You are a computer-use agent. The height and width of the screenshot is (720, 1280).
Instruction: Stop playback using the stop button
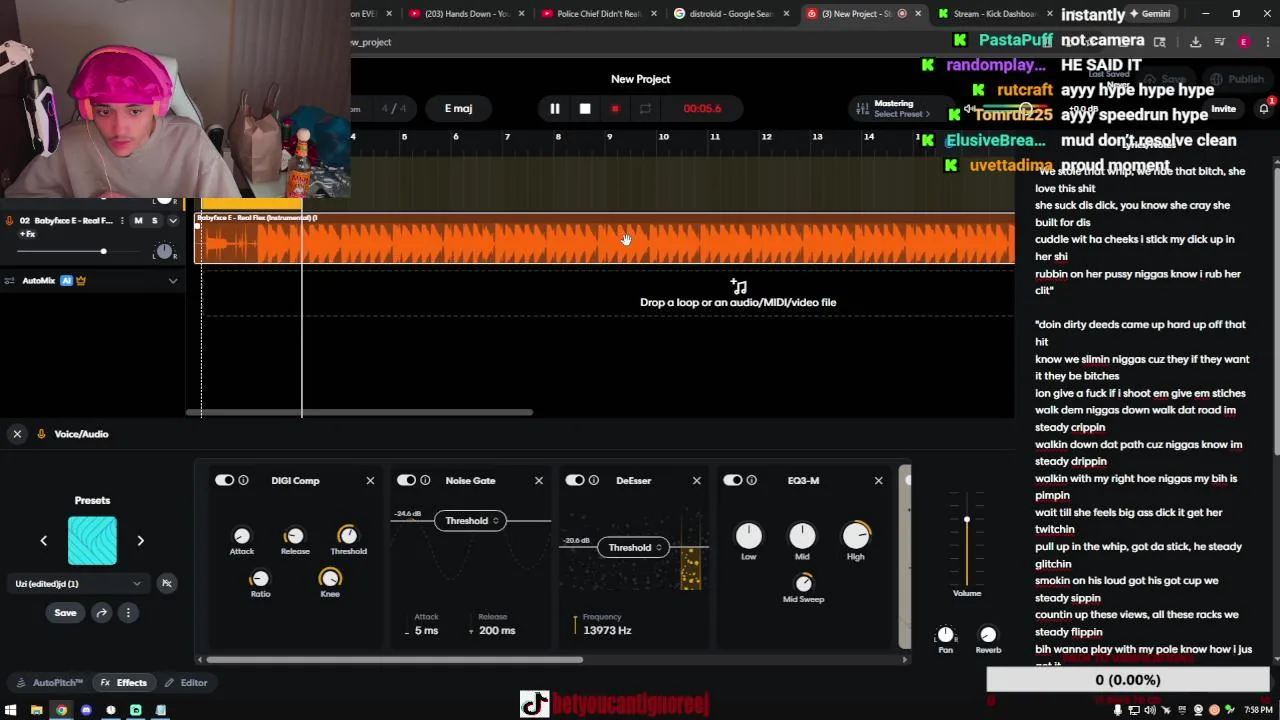pos(585,108)
